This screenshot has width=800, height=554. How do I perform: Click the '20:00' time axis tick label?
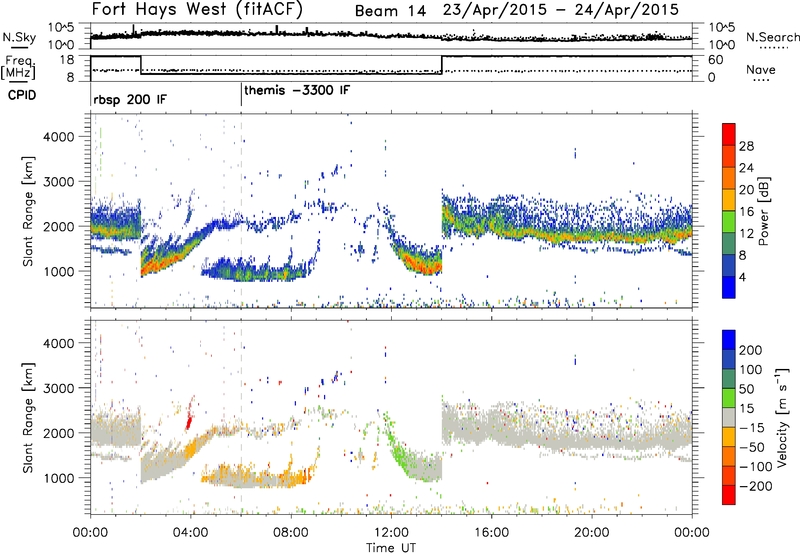(x=592, y=533)
